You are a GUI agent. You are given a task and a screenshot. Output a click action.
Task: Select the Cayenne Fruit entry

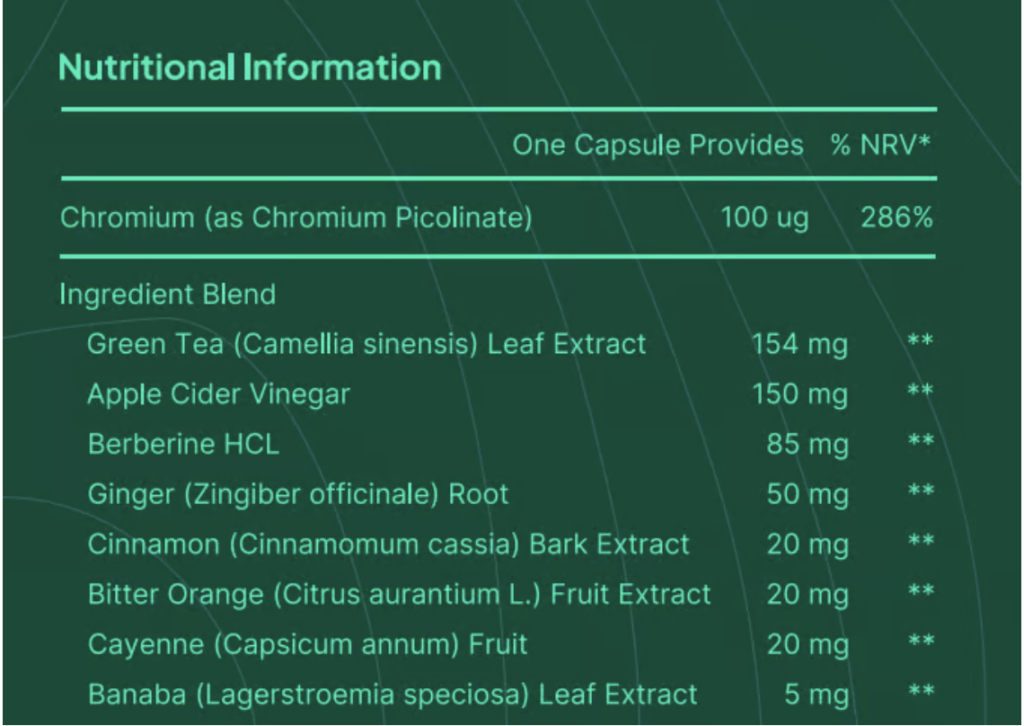[x=307, y=644]
